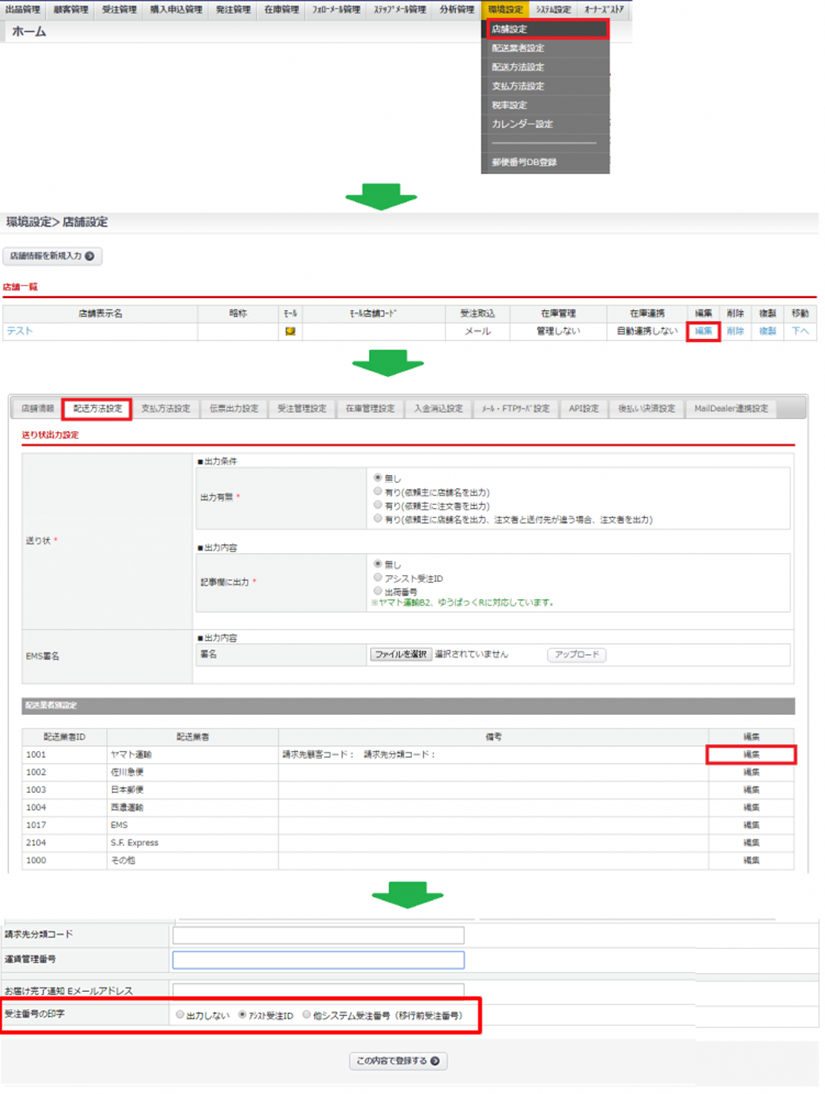Viewport: 825px width, 1094px height.
Task: Select 他システム受注番号 (移行前受注番号) radio
Action: coord(306,1015)
